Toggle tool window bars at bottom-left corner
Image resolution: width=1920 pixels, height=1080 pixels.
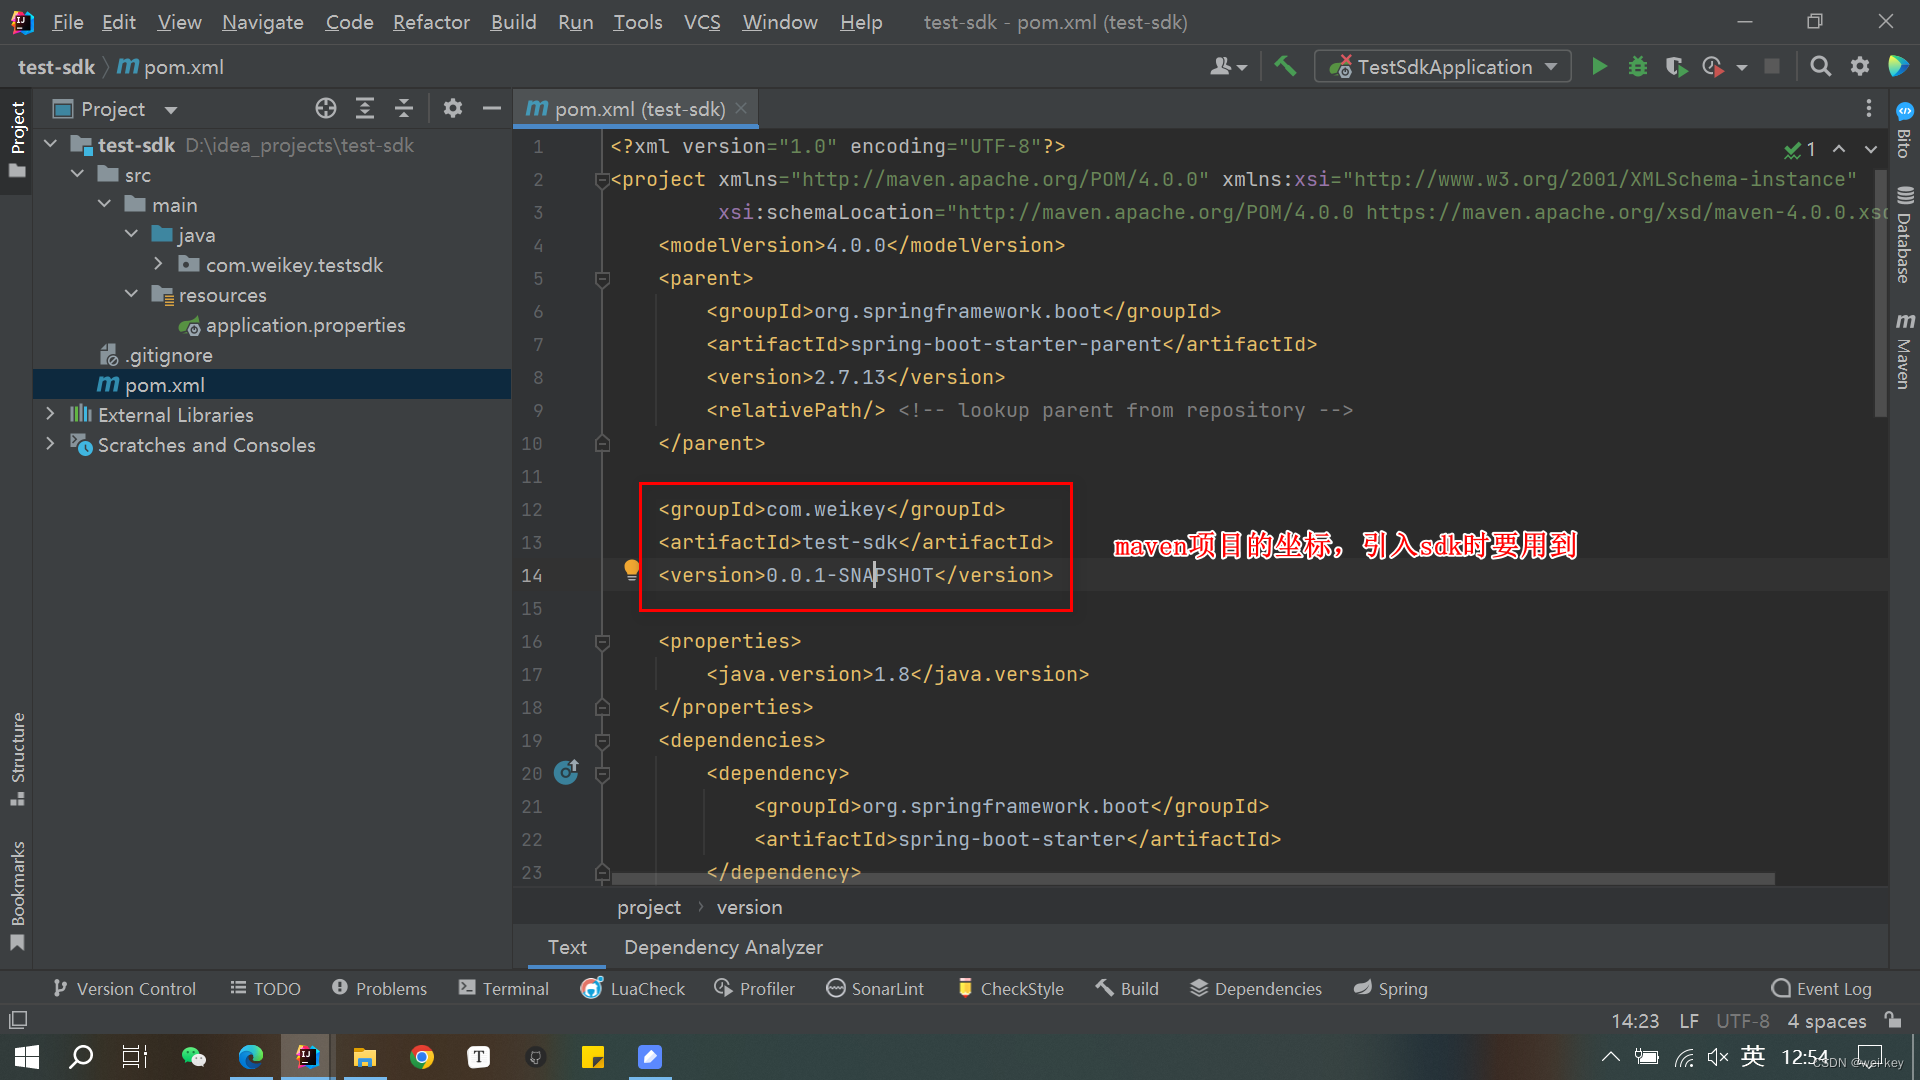(18, 1020)
